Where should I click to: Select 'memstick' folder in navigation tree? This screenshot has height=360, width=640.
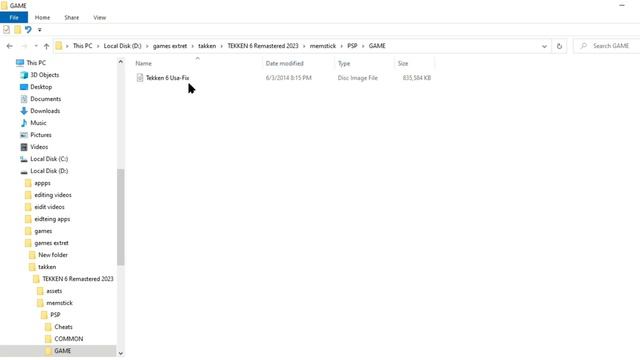(59, 303)
